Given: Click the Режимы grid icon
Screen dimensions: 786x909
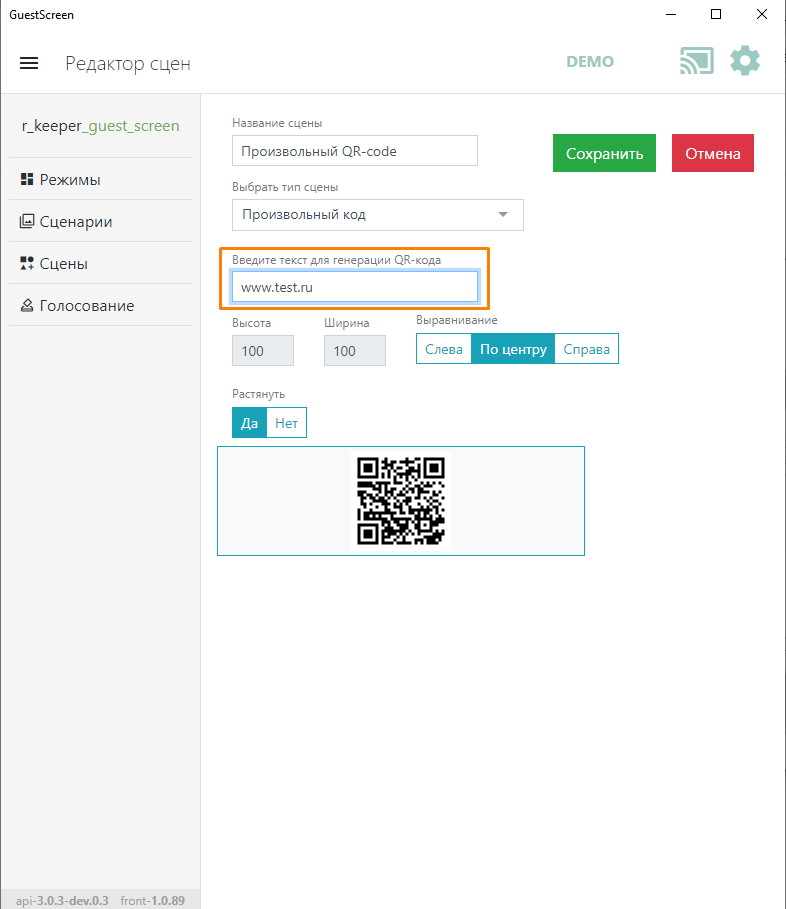Looking at the screenshot, I should tap(27, 180).
